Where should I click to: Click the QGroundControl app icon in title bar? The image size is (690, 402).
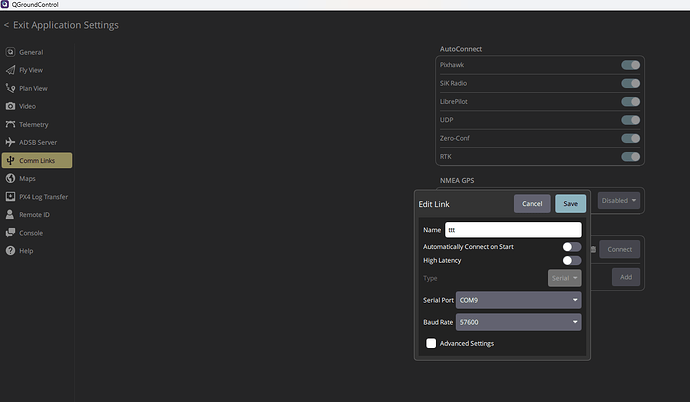(x=5, y=4)
